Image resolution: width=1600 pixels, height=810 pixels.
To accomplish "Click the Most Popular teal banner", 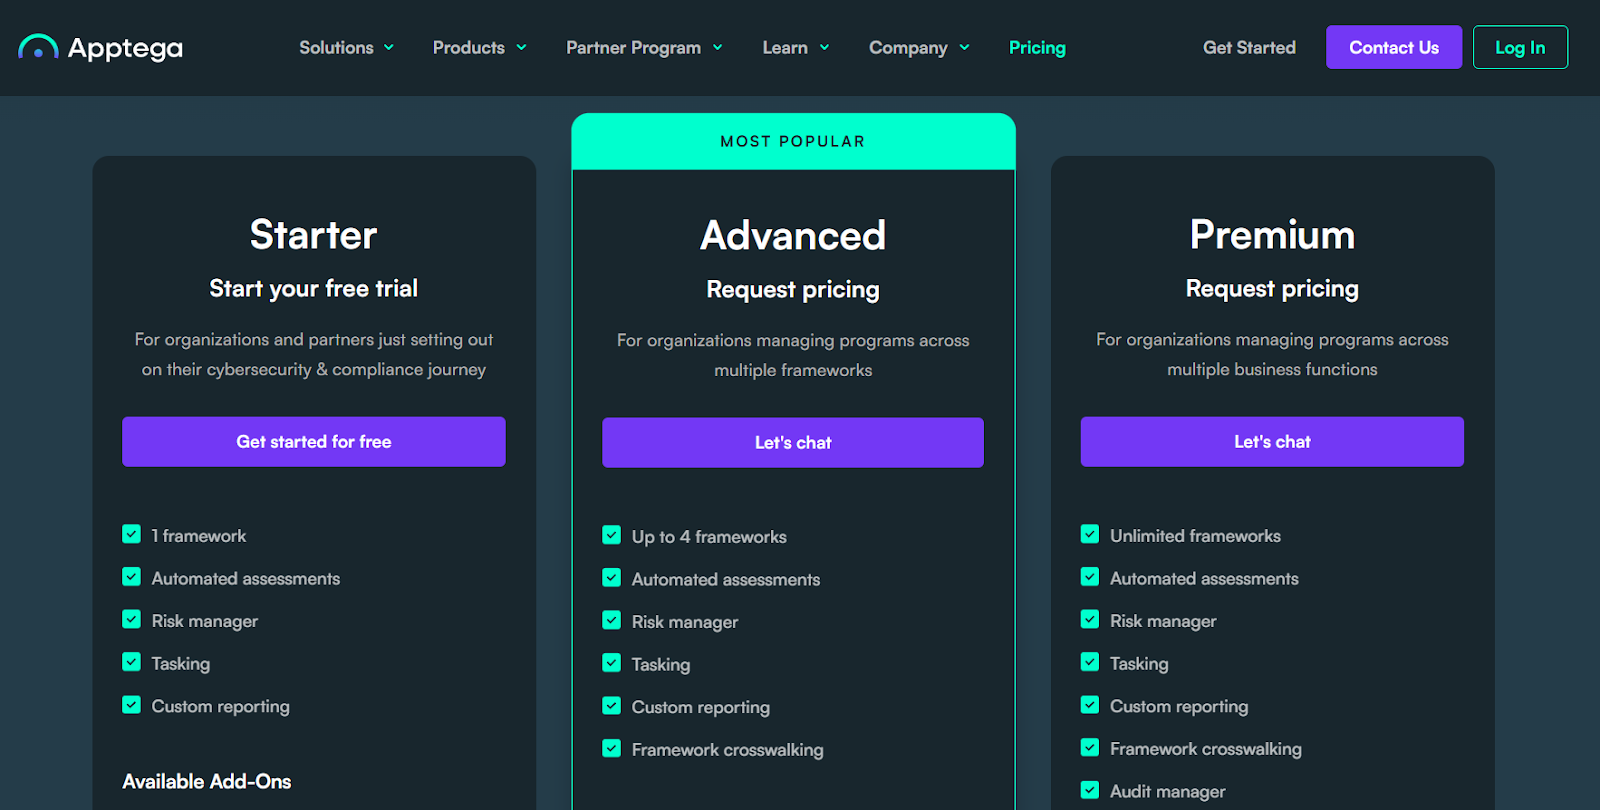I will (x=793, y=141).
